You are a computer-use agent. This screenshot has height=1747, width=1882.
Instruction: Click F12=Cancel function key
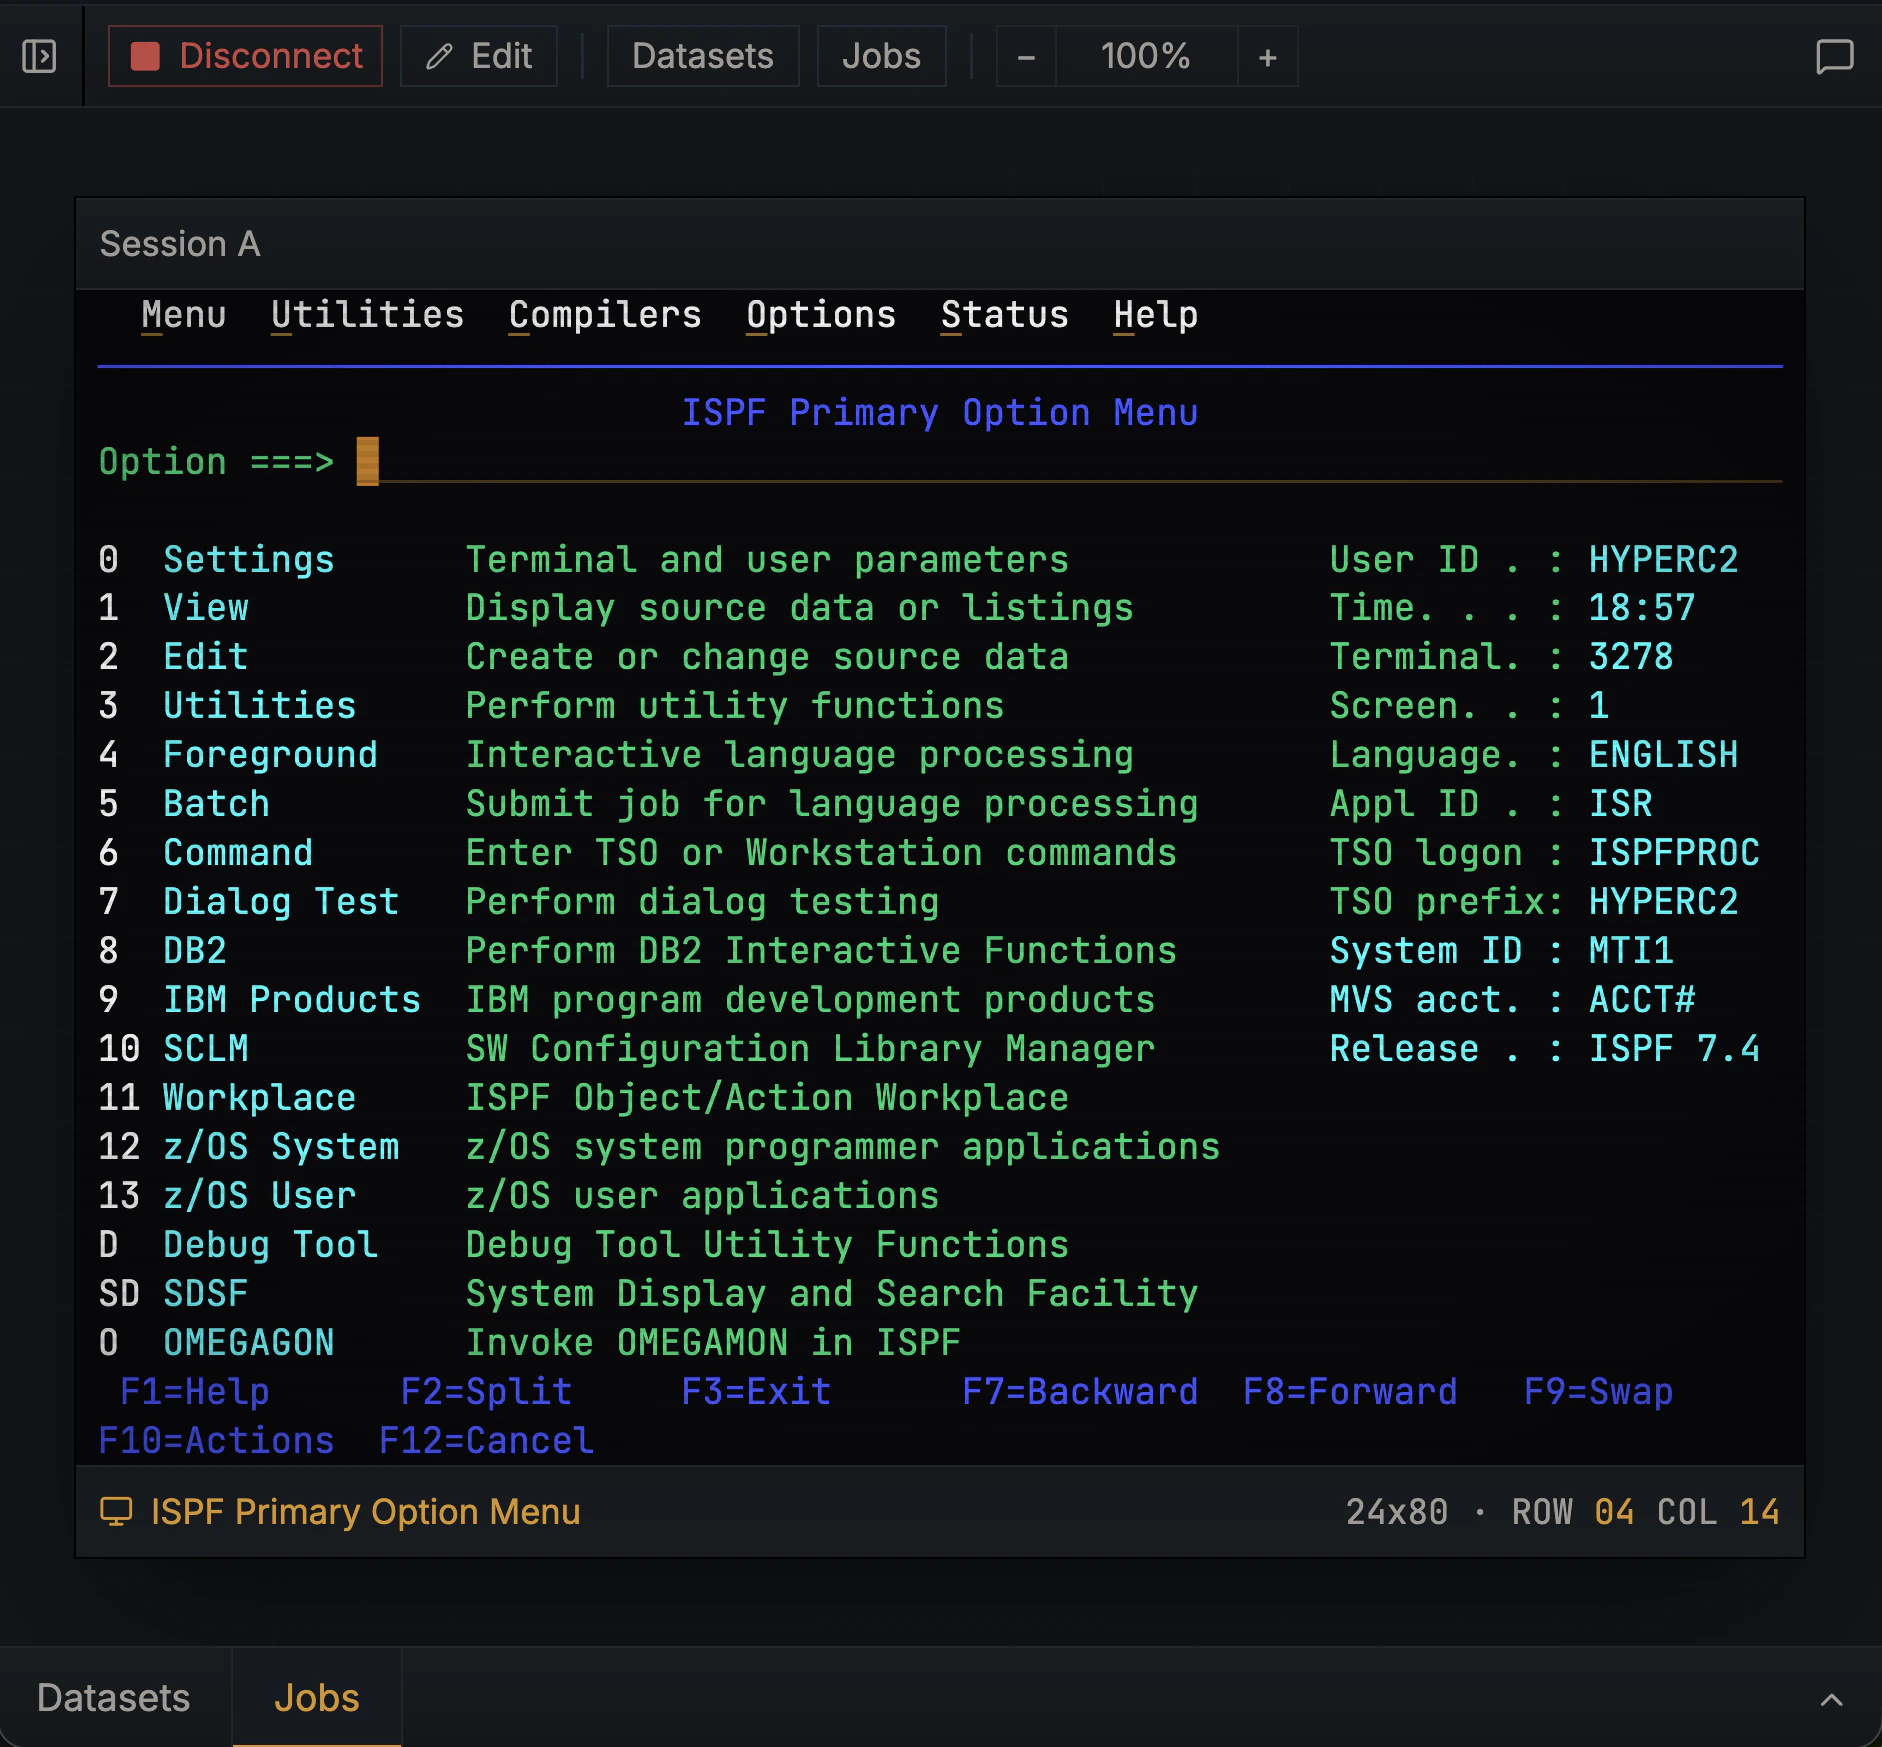coord(486,1441)
